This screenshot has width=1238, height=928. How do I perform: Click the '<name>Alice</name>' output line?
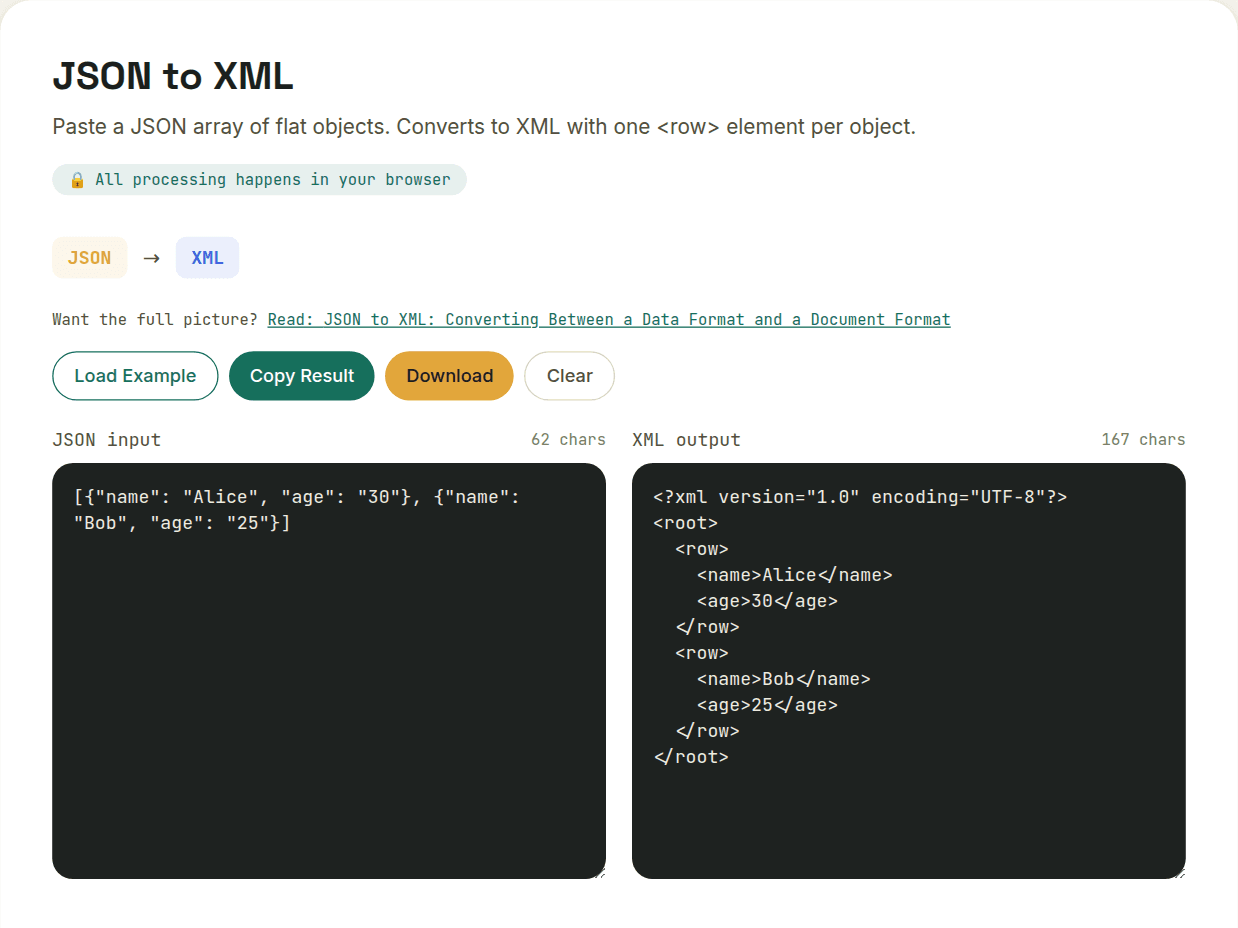click(x=795, y=575)
